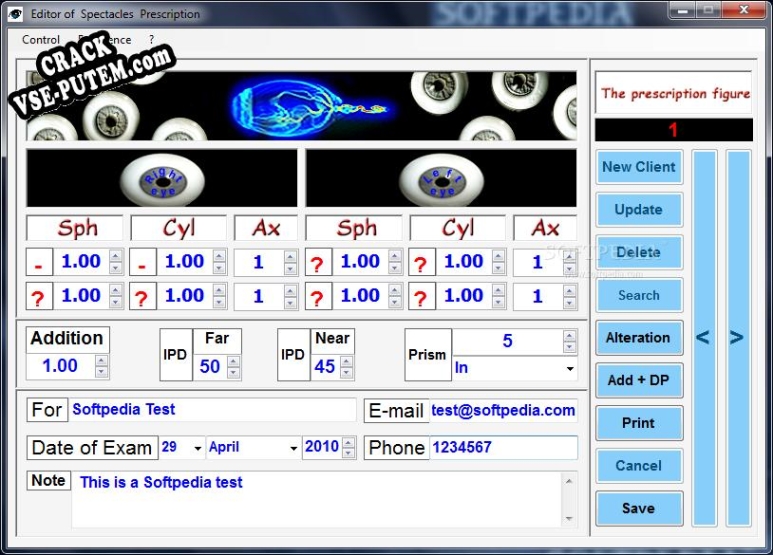The width and height of the screenshot is (773, 555).
Task: Click the next record arrow button
Action: pos(738,338)
